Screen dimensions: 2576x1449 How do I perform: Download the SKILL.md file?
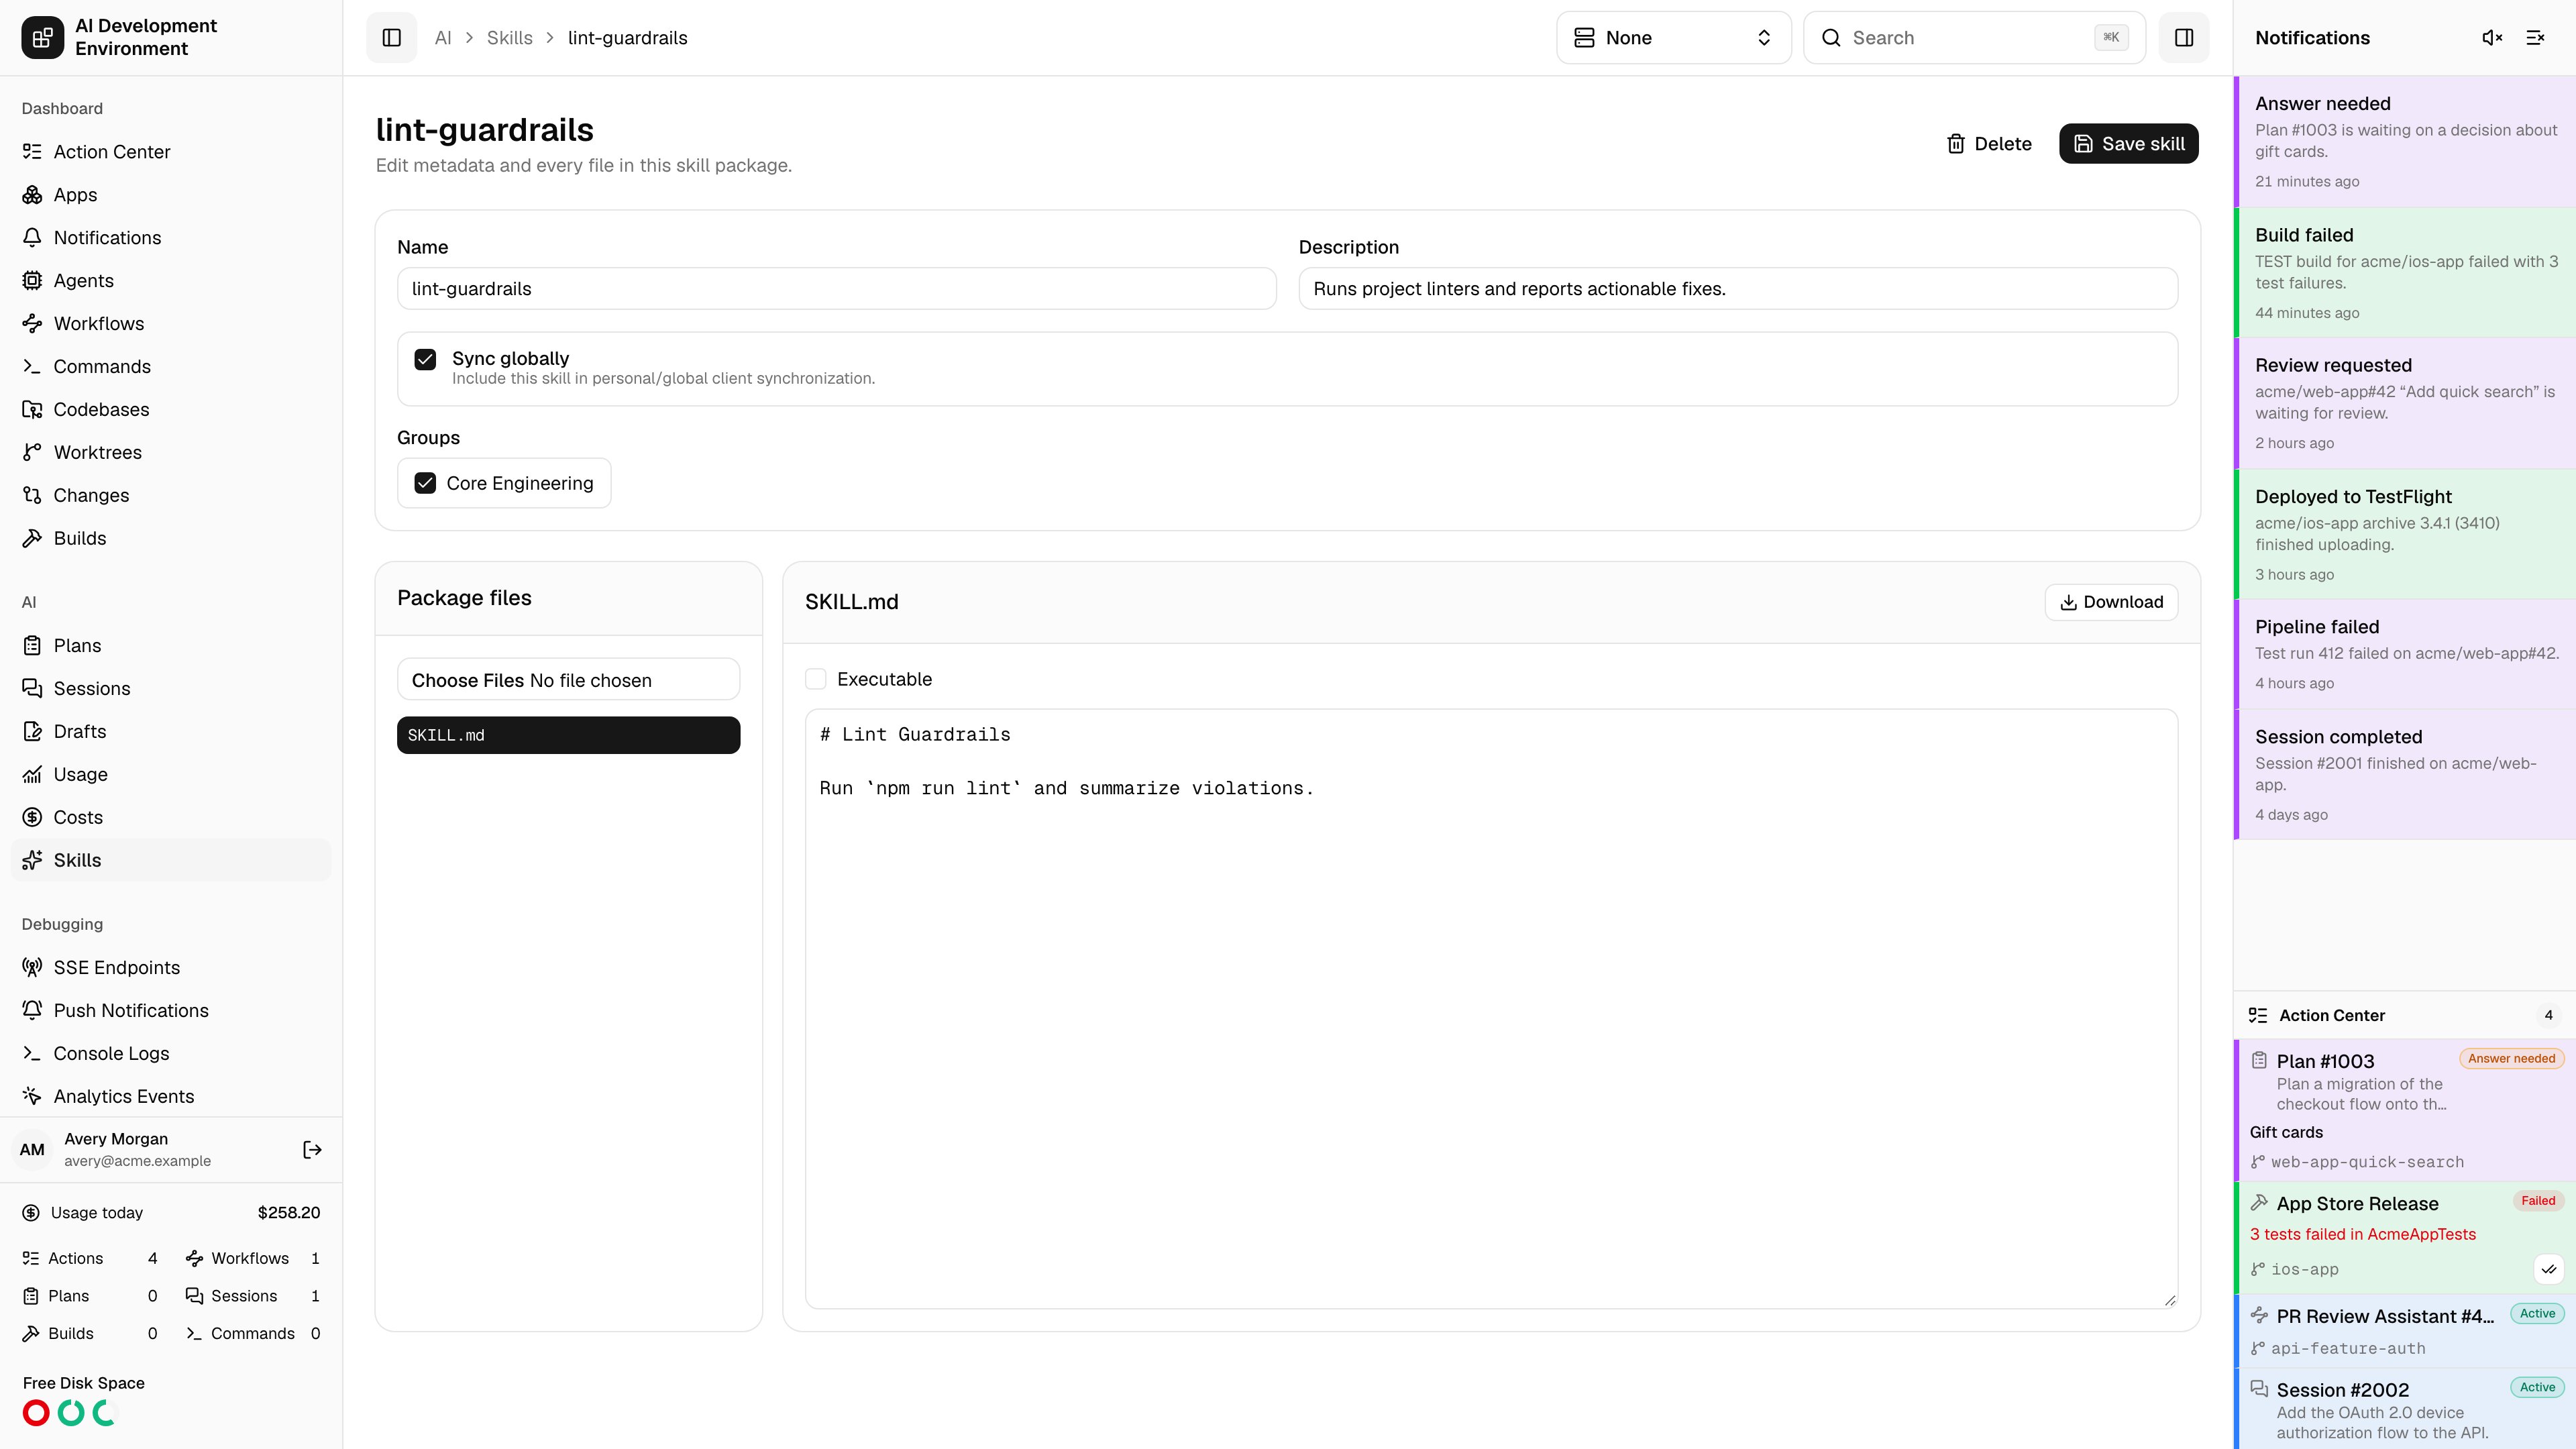(x=2111, y=602)
